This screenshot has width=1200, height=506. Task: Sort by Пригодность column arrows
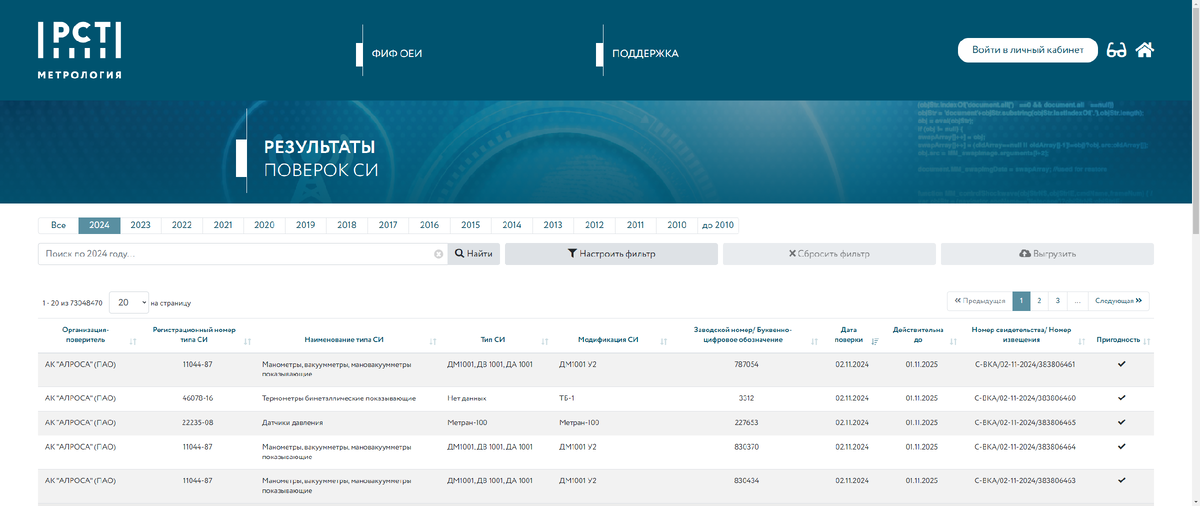pos(1147,341)
